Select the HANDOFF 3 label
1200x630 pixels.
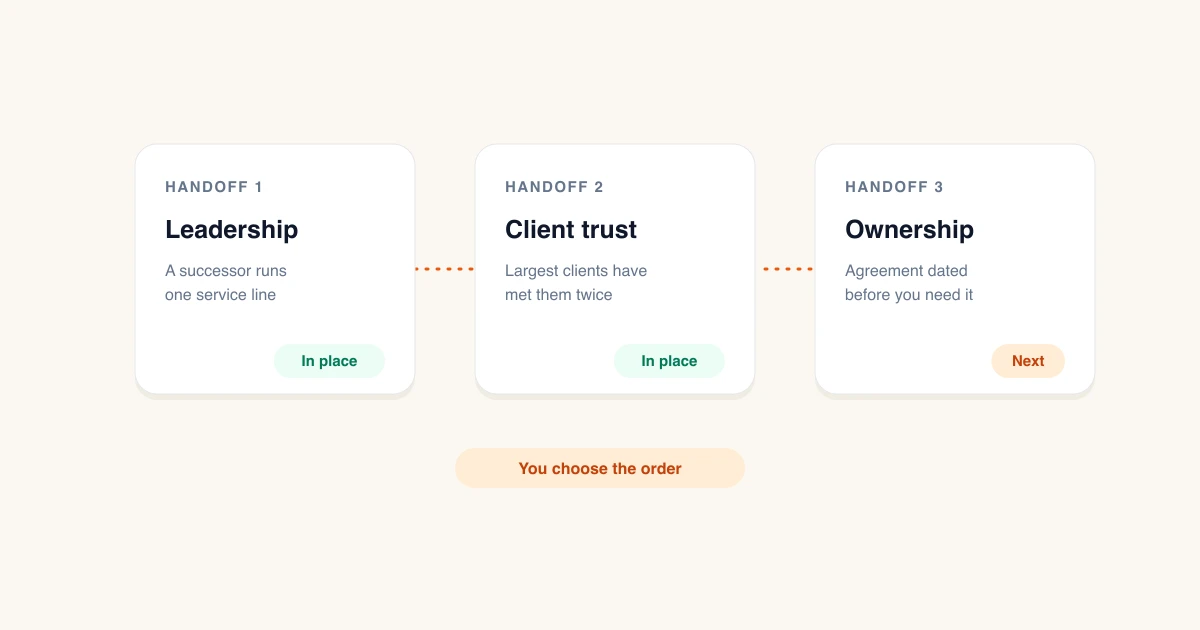tap(894, 187)
